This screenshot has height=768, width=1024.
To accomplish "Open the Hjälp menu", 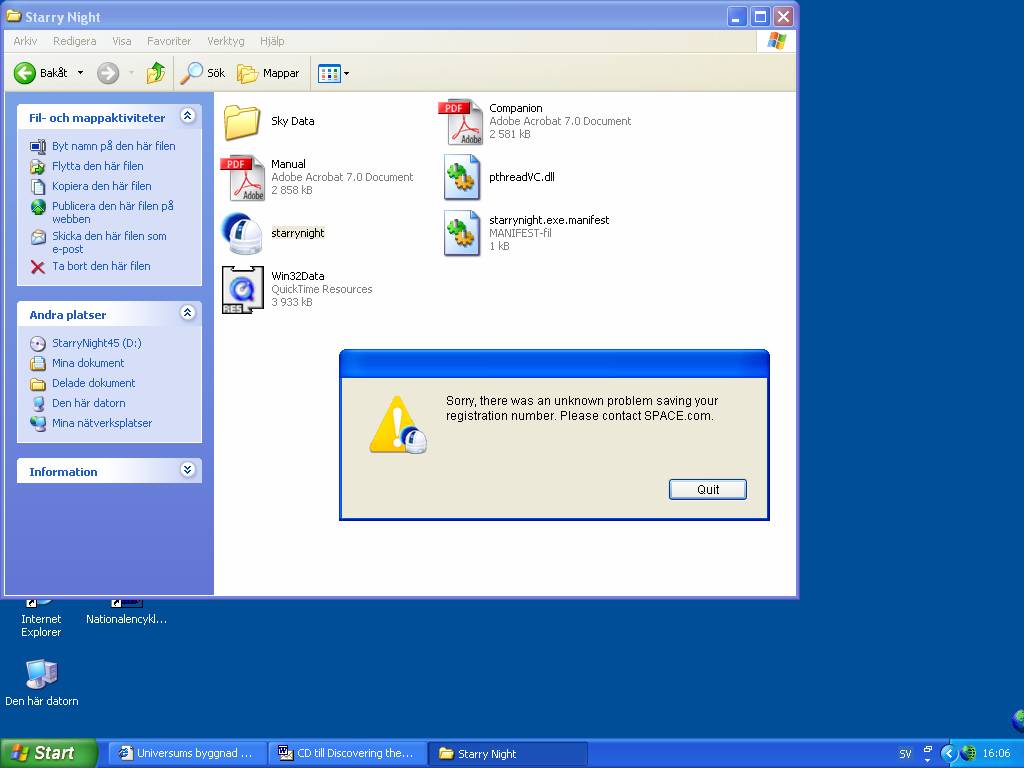I will [272, 41].
